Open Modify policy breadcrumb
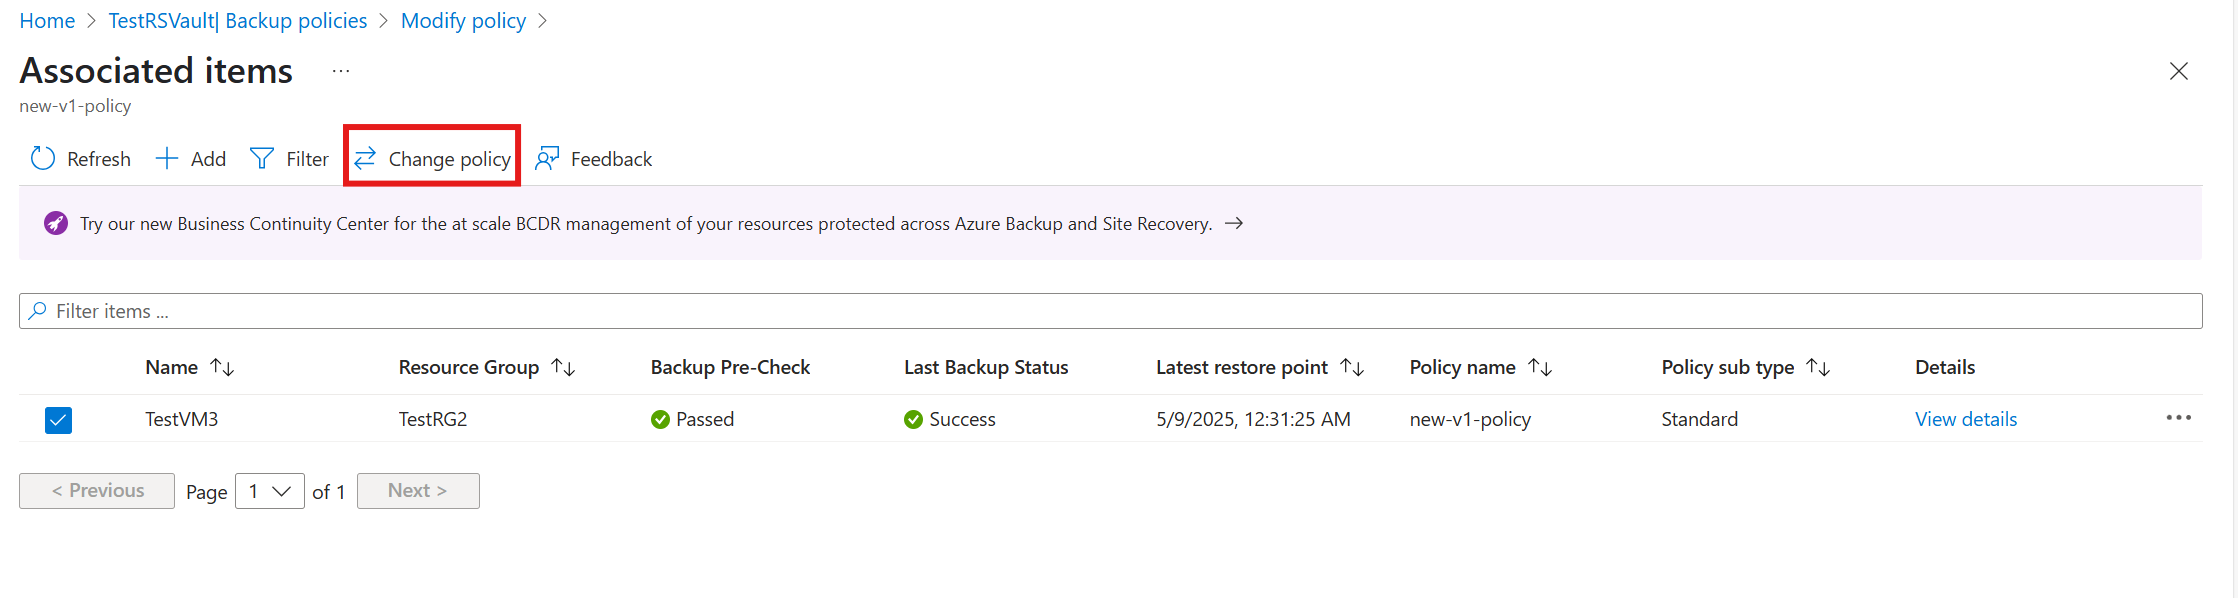Viewport: 2238px width, 598px height. click(463, 21)
